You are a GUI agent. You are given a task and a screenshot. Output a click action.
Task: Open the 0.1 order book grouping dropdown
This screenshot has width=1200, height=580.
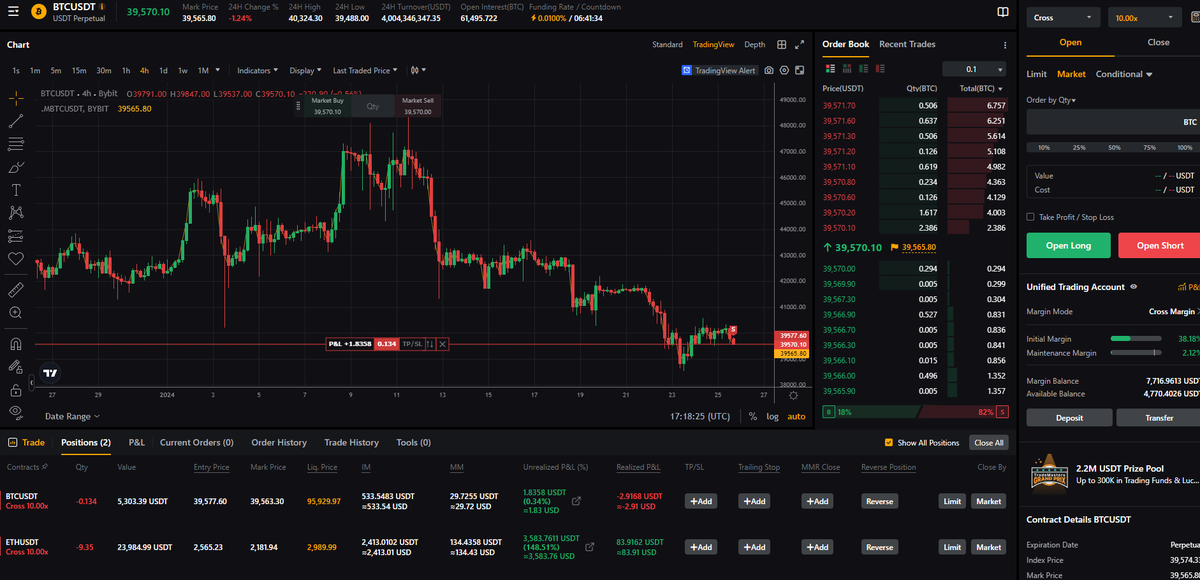pos(976,70)
